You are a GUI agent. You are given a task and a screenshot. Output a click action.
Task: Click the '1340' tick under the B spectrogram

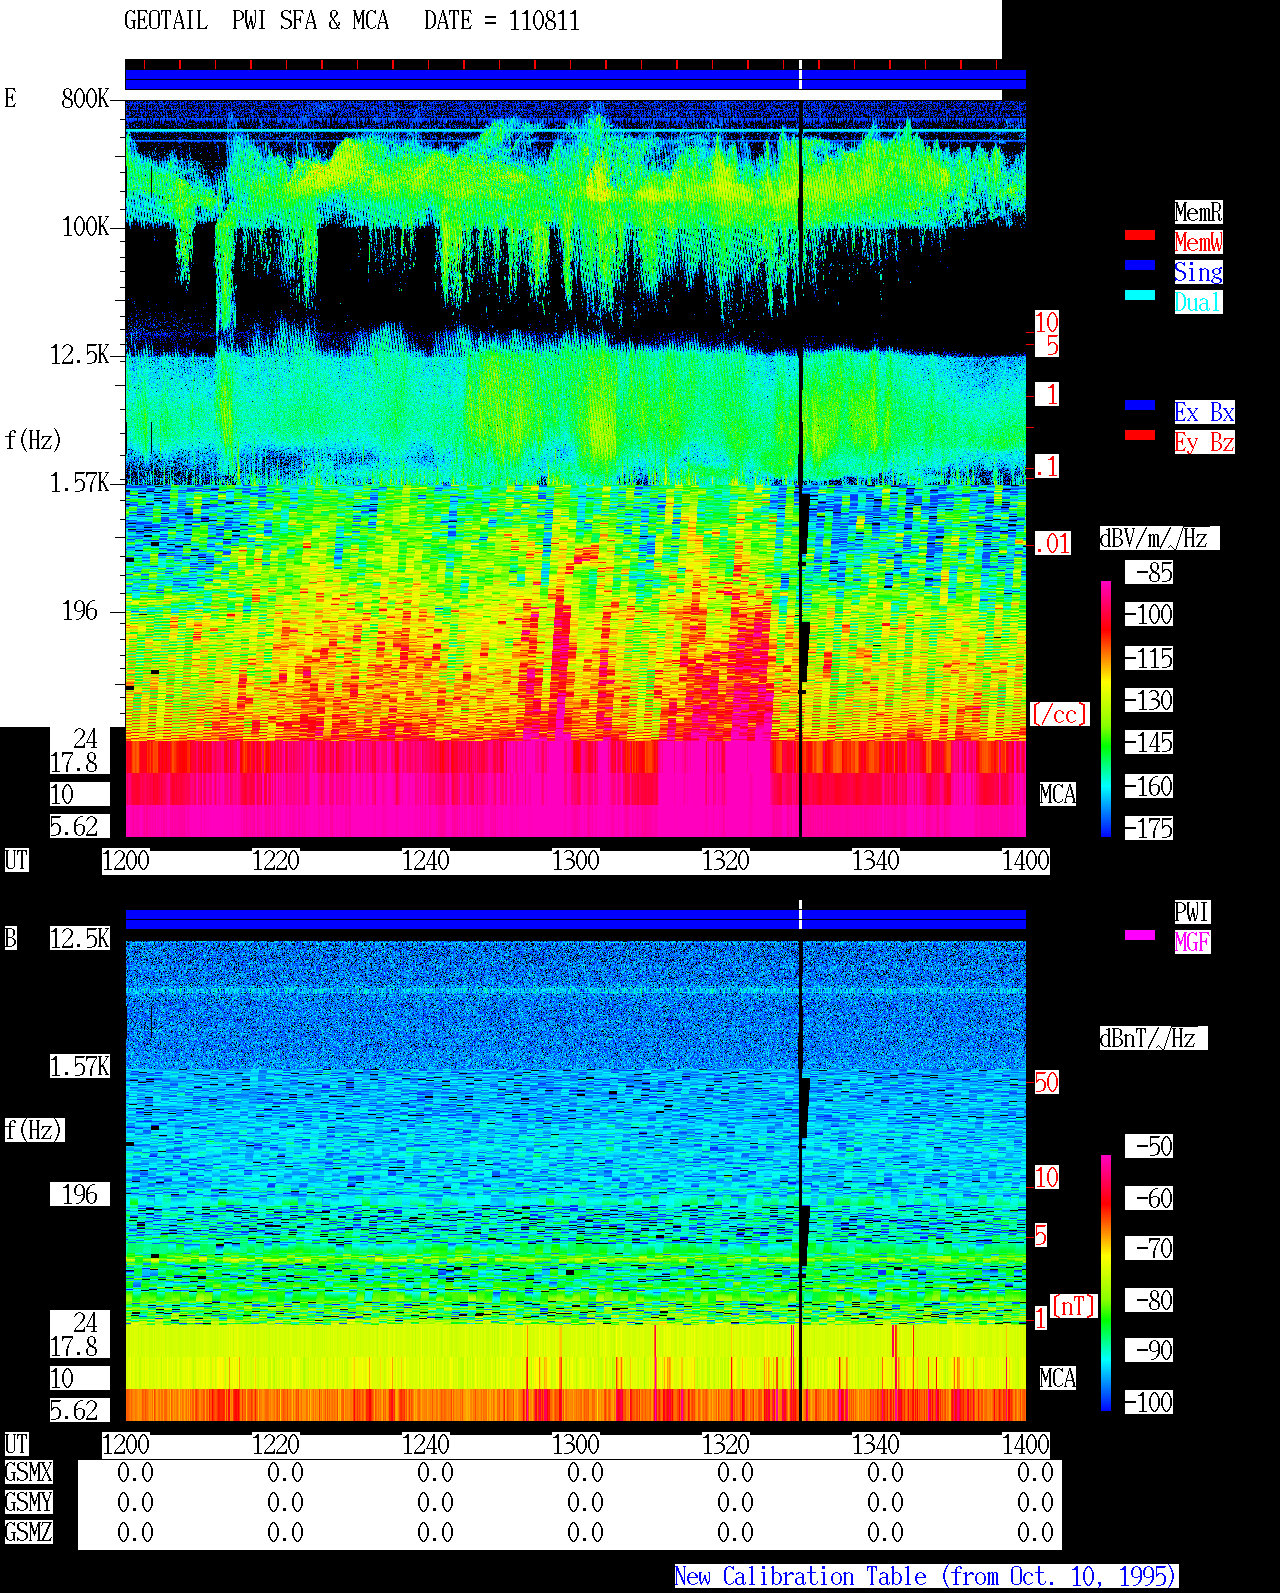tap(876, 1444)
